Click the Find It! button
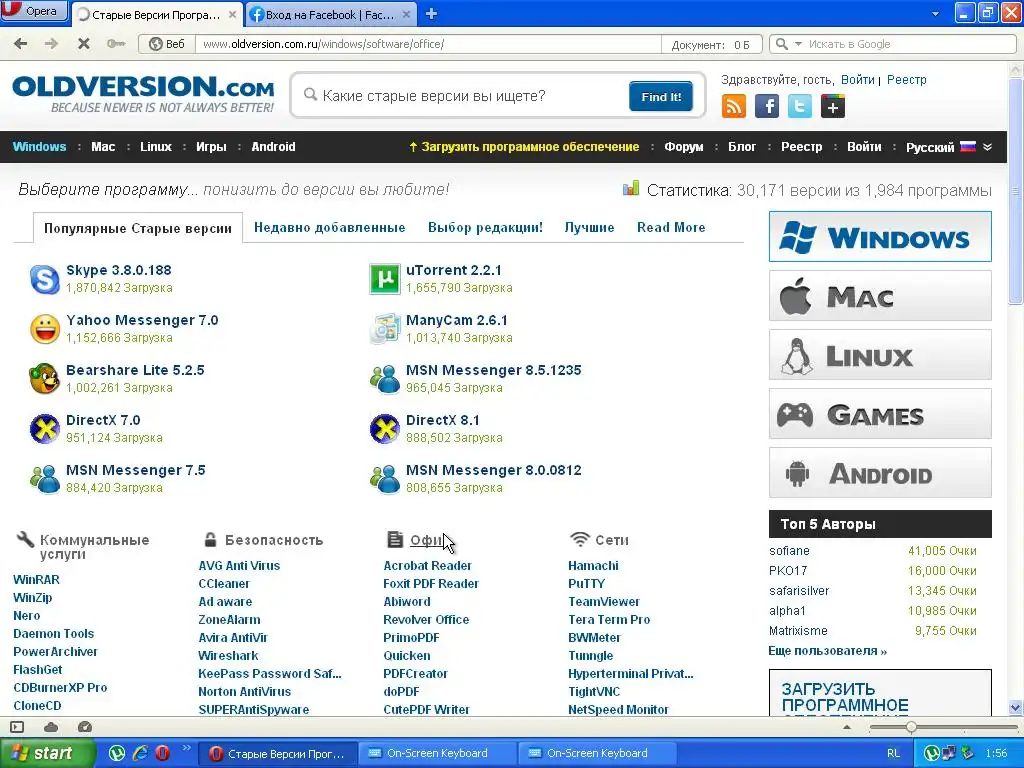This screenshot has height=768, width=1024. (661, 97)
